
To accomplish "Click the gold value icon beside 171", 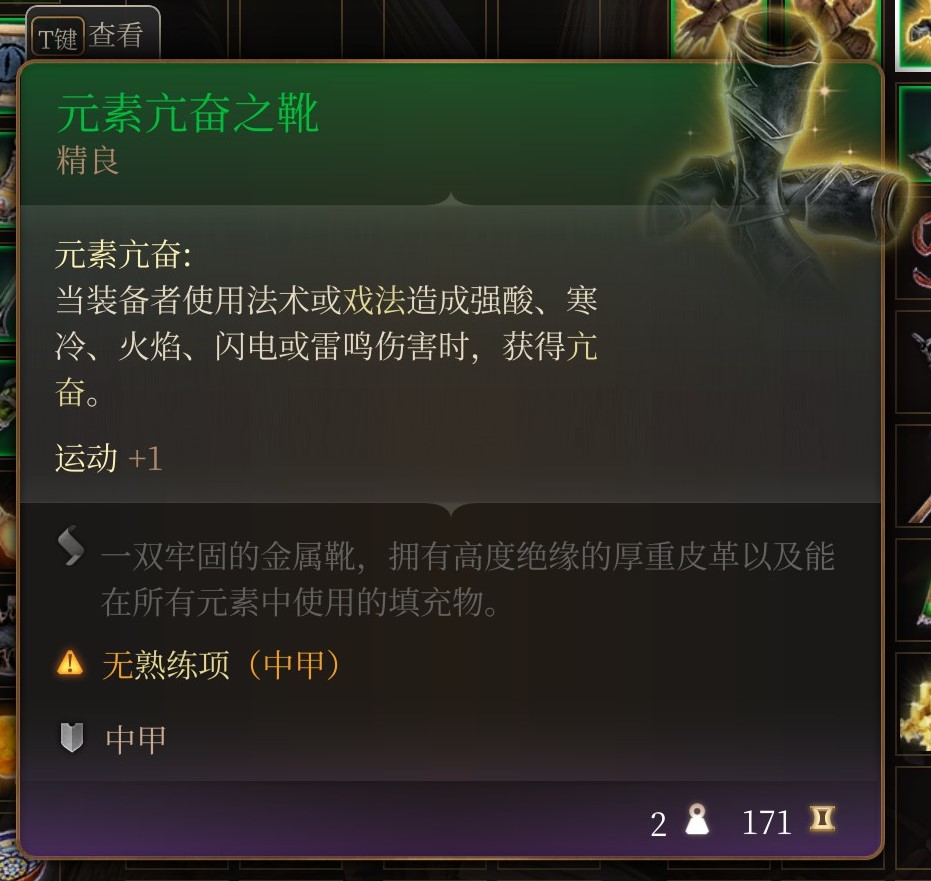I will point(823,819).
